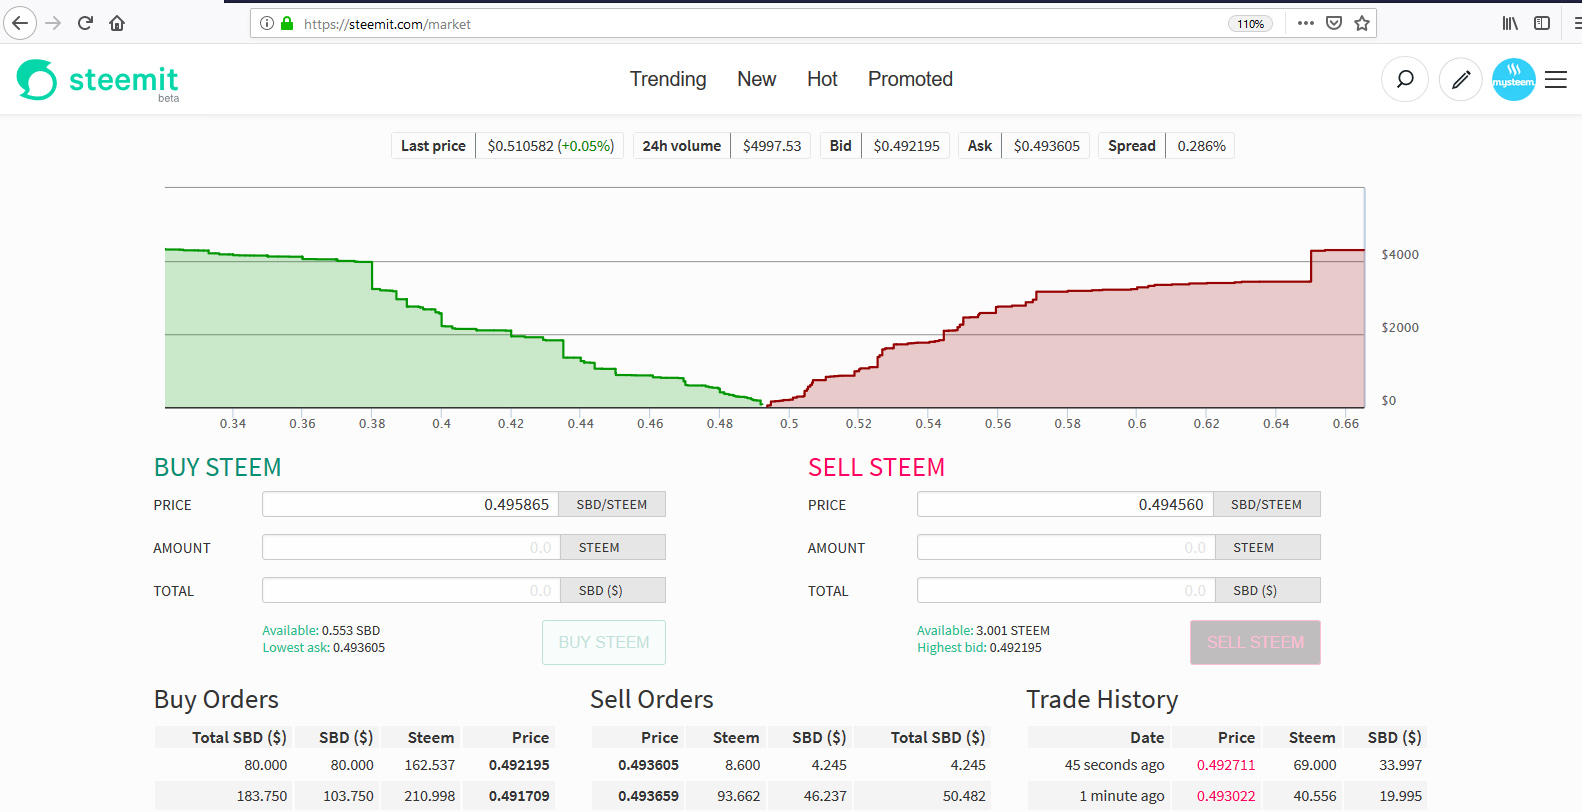The width and height of the screenshot is (1582, 812).
Task: Select buy order priced 0.491709
Action: [354, 796]
